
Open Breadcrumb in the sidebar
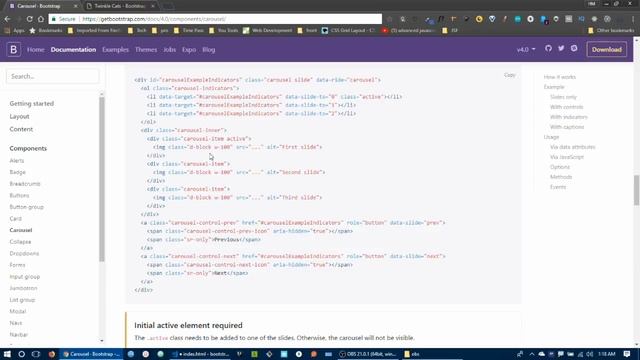(x=25, y=184)
